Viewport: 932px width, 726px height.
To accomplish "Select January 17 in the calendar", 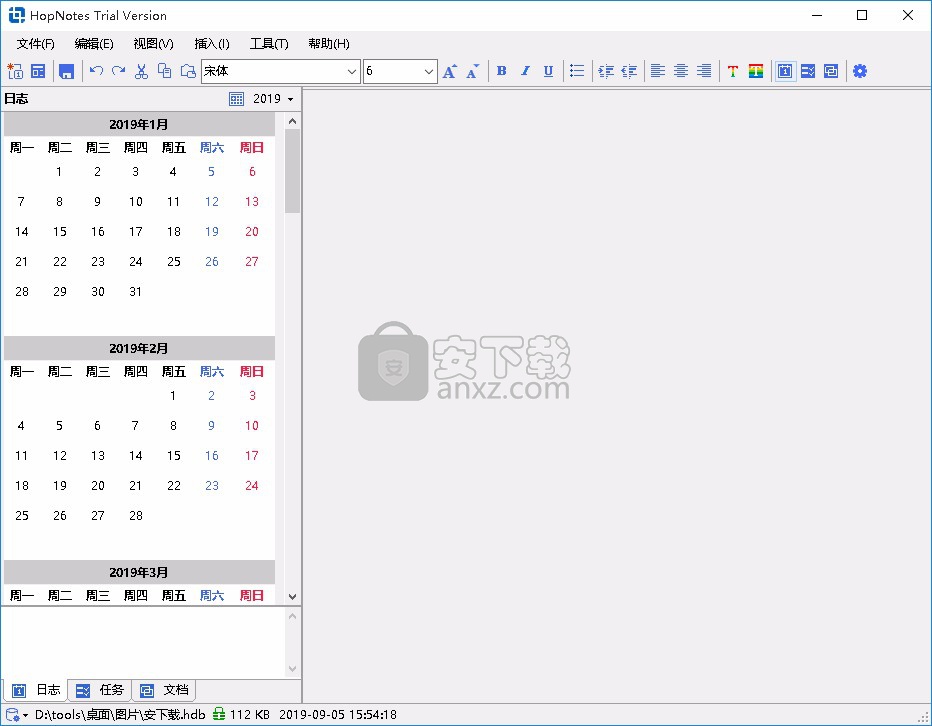I will [136, 232].
